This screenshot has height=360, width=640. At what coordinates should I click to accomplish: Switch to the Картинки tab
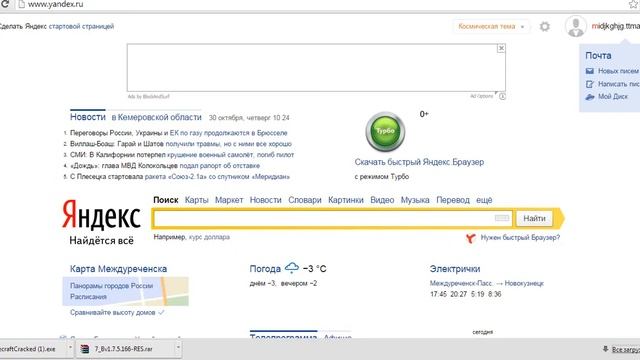coord(346,200)
